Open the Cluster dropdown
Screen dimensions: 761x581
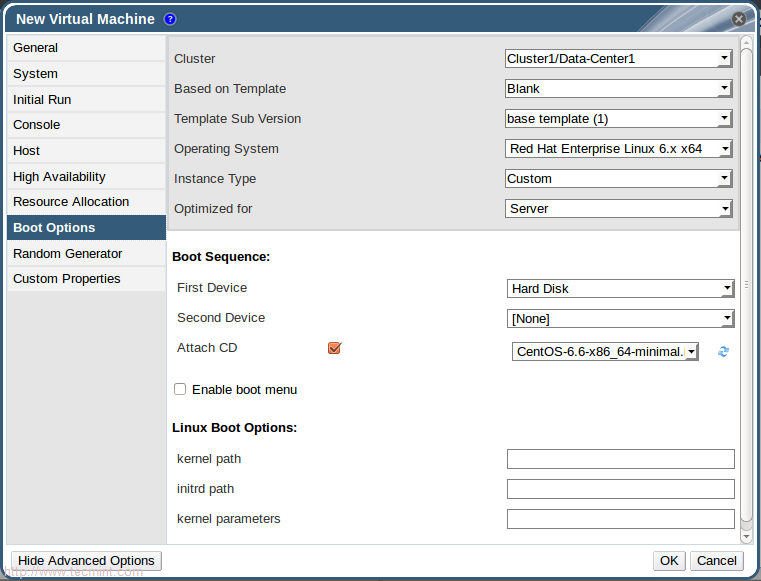(619, 59)
